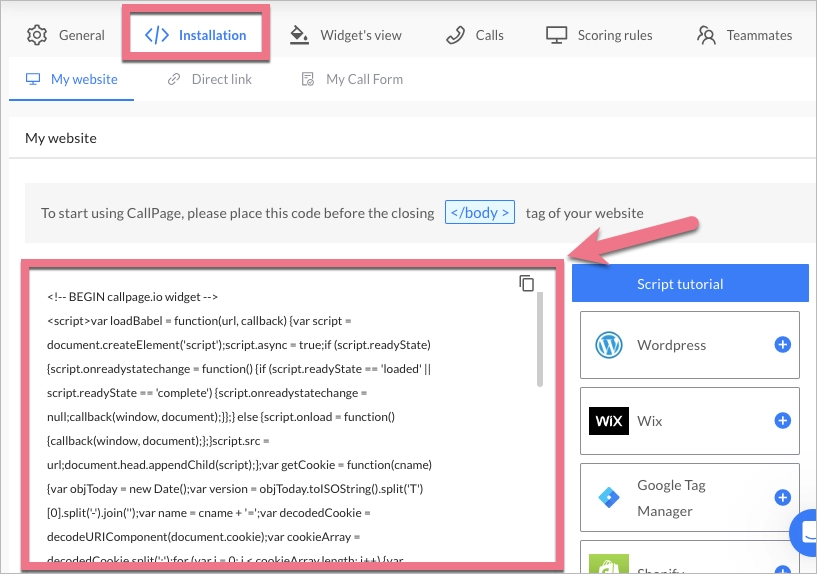Click the Widget's view paint bucket icon
This screenshot has height=574, width=817.
point(299,35)
